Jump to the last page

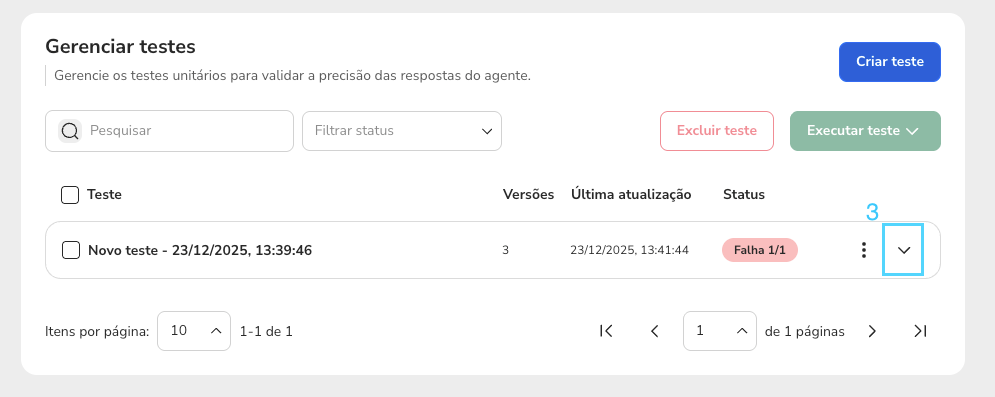coord(920,330)
